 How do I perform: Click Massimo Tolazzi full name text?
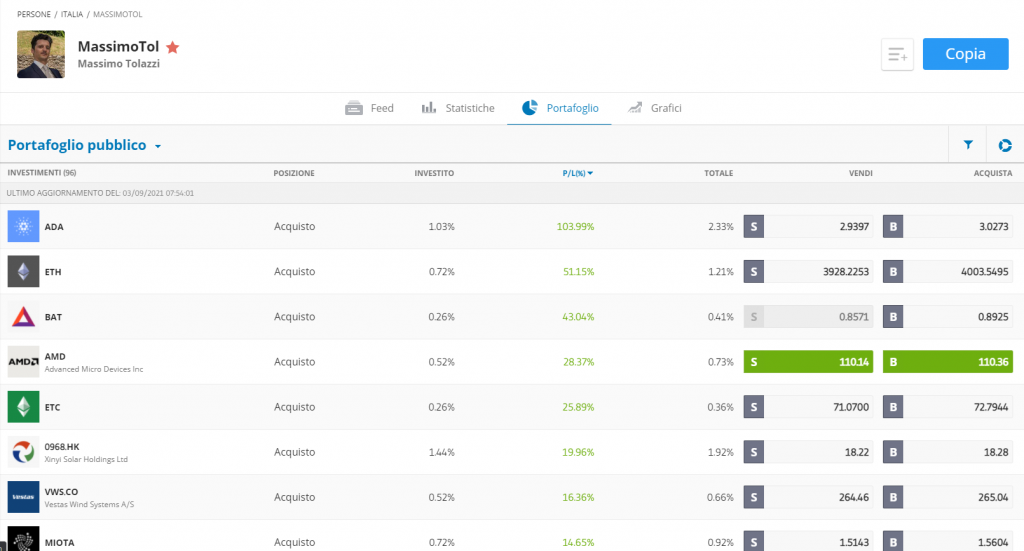pyautogui.click(x=119, y=63)
